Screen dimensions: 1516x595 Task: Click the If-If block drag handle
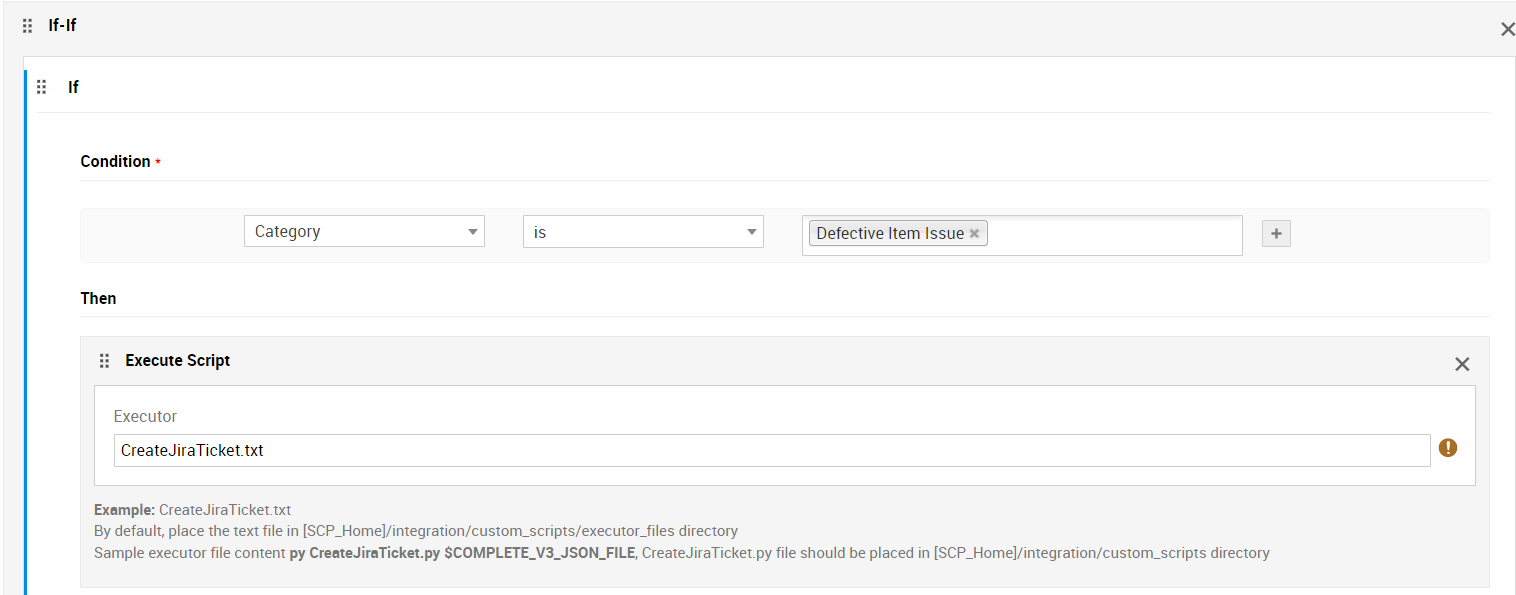point(28,26)
